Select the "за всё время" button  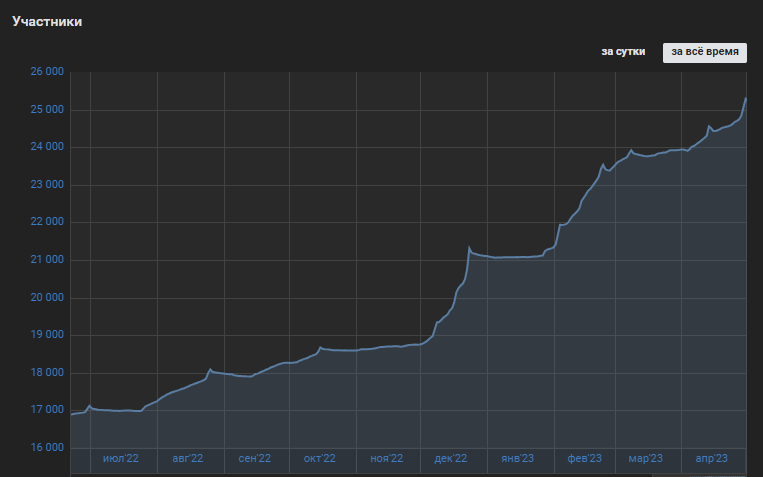click(705, 52)
